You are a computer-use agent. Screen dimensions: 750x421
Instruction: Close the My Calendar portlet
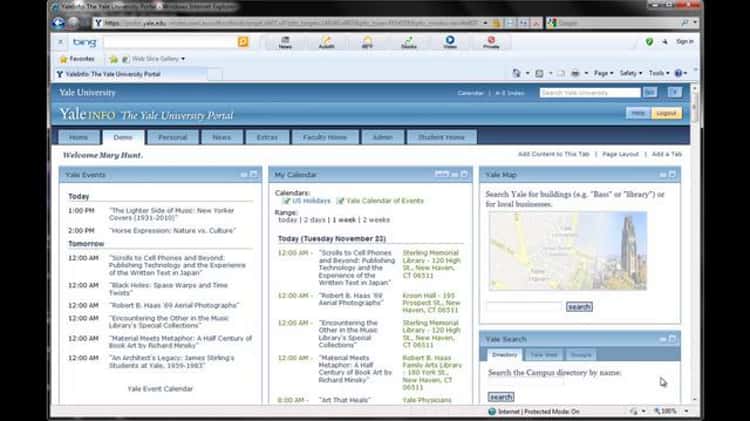click(x=464, y=175)
